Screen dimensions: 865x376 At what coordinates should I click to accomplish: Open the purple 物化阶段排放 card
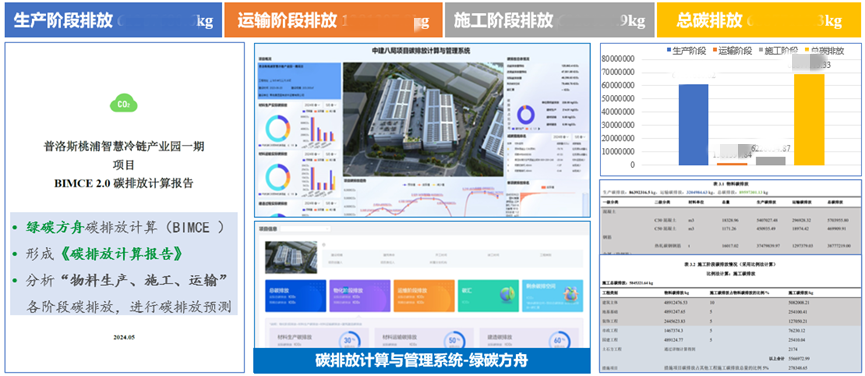359,296
